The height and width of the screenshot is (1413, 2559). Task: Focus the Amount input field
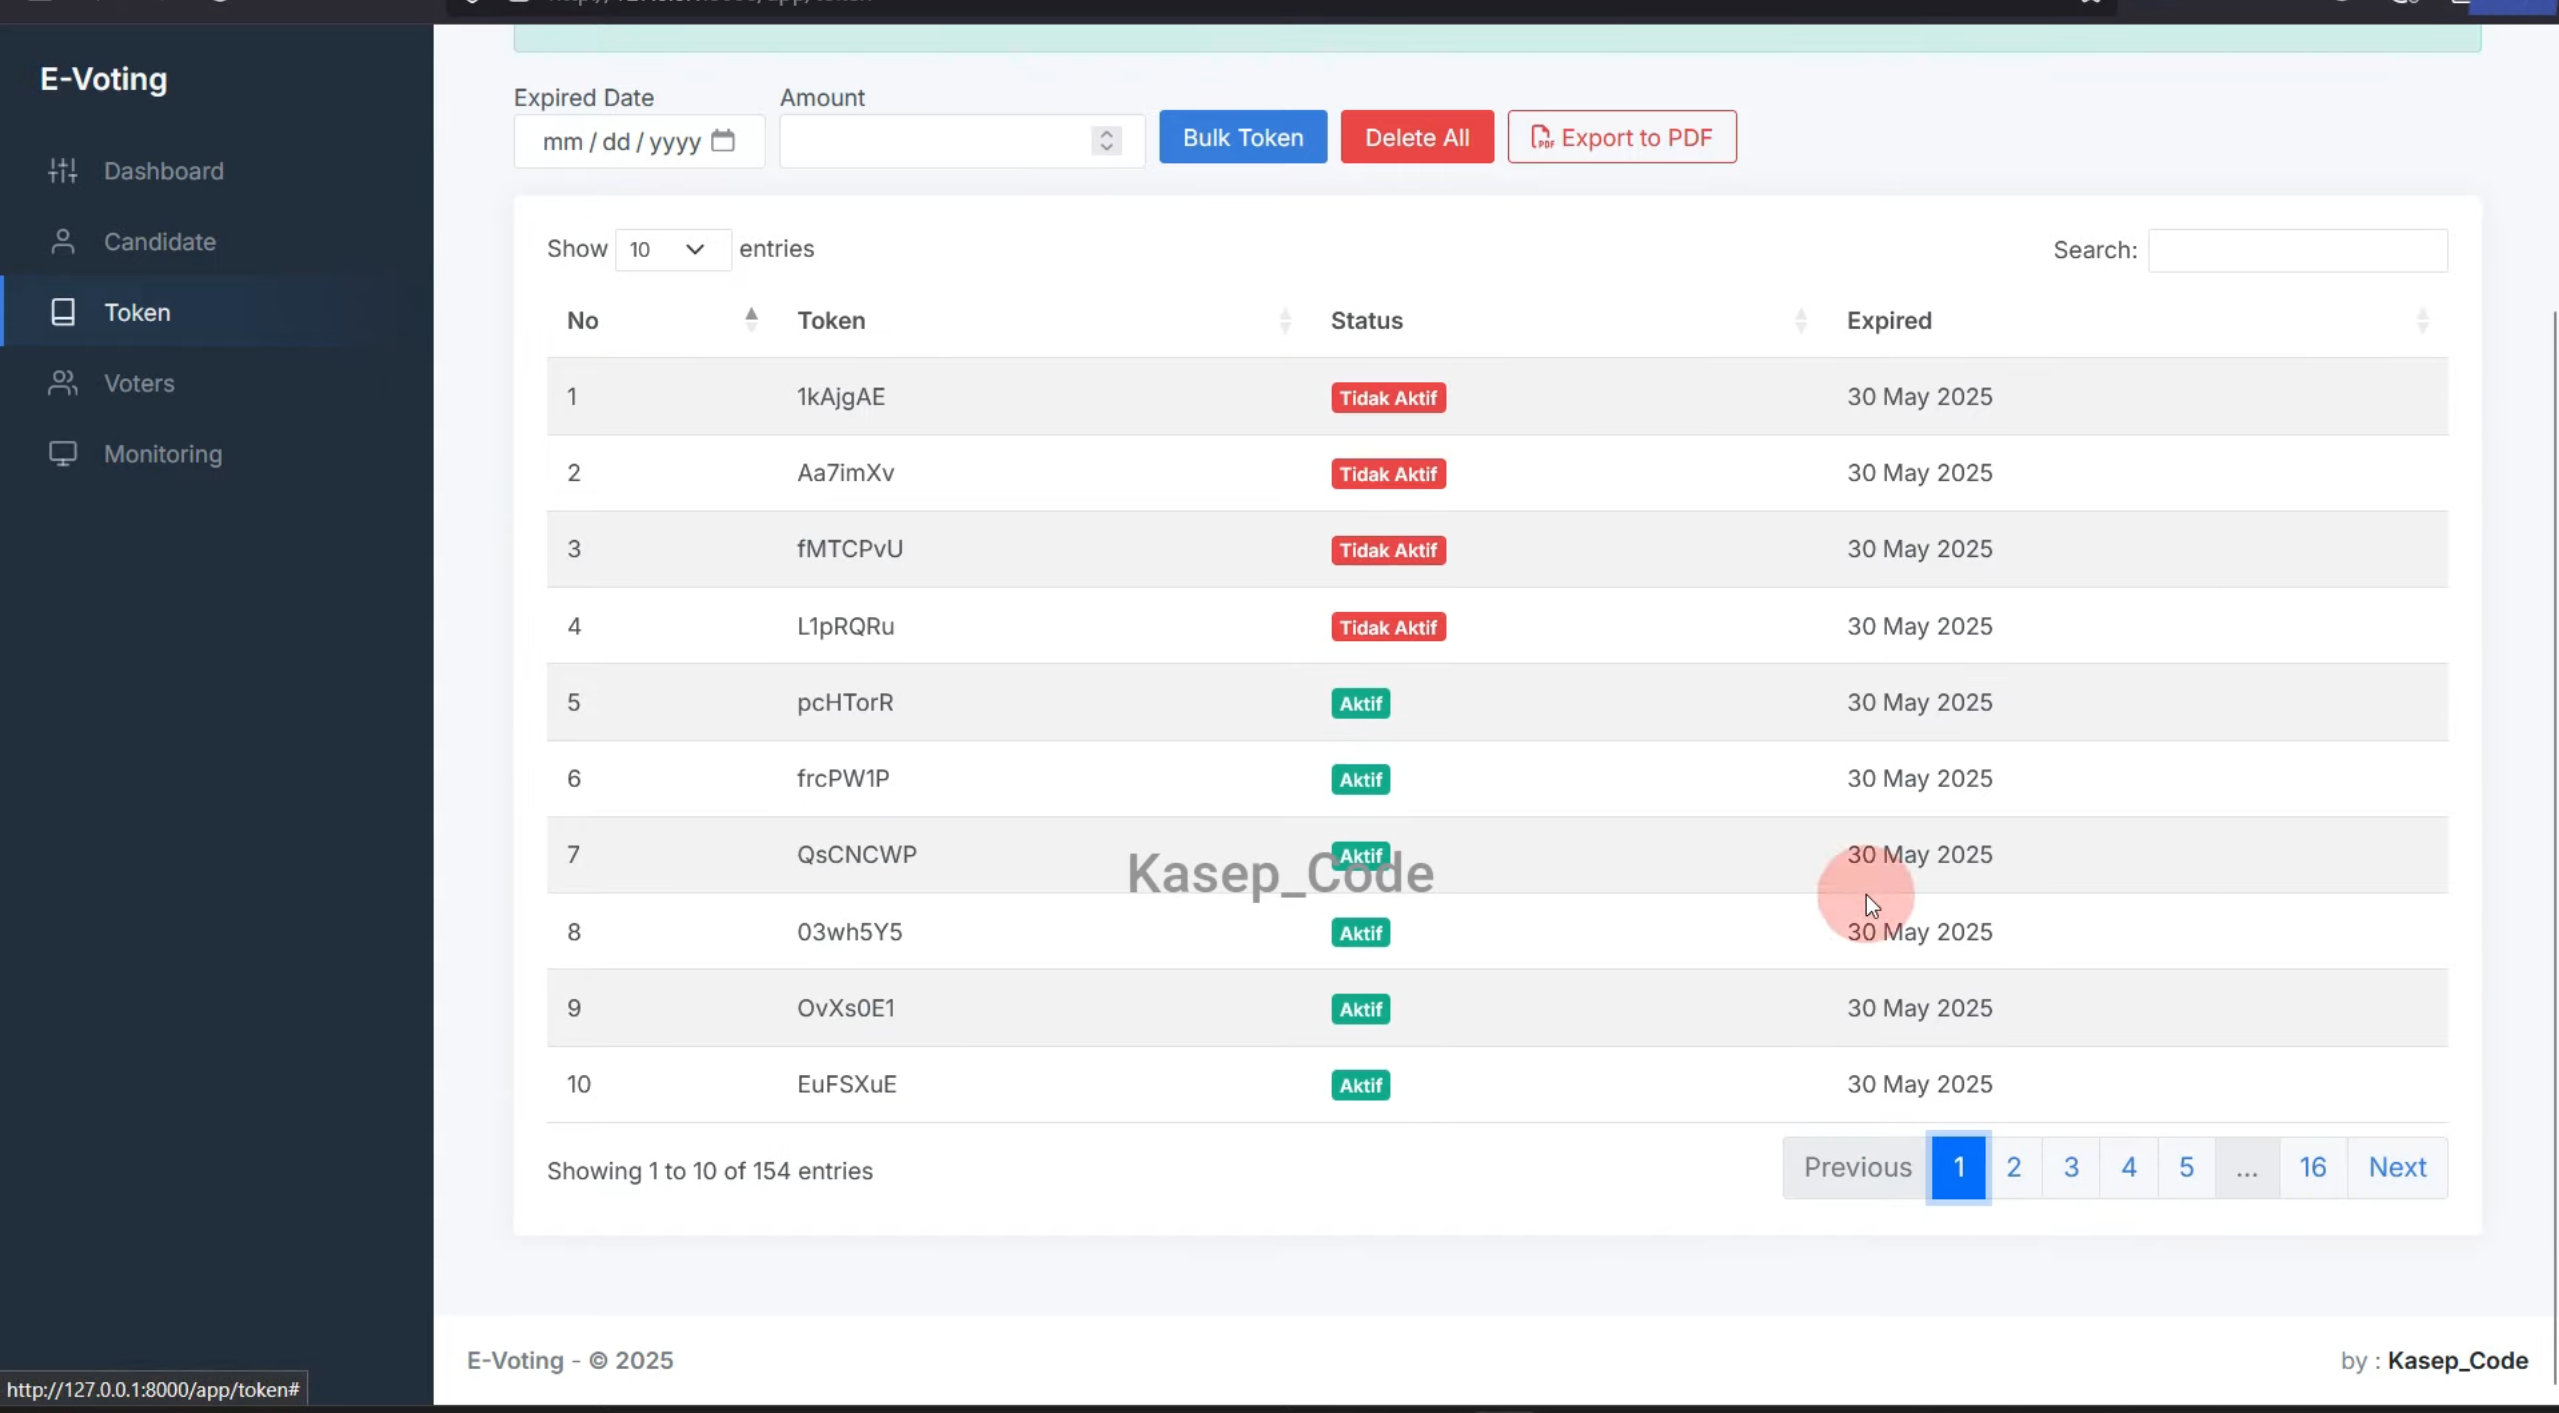click(x=962, y=141)
